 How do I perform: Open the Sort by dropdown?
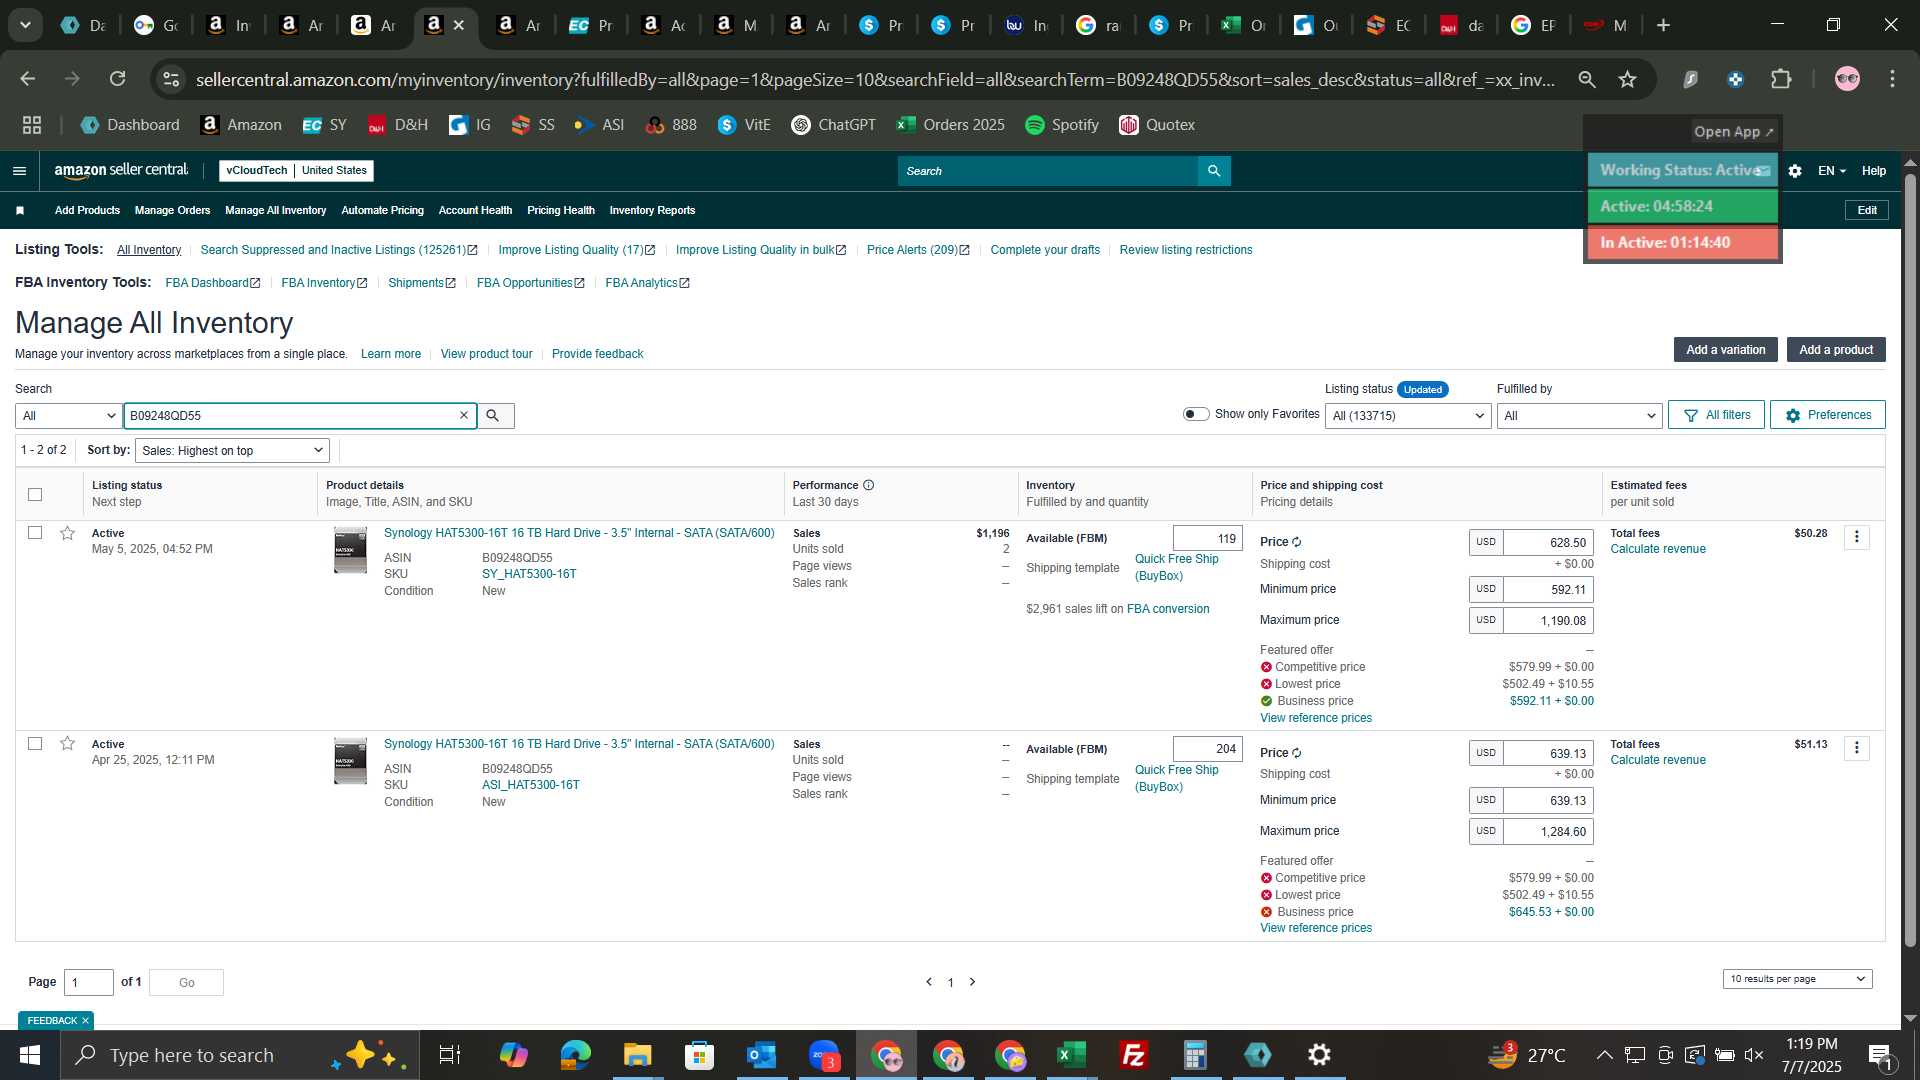[232, 451]
